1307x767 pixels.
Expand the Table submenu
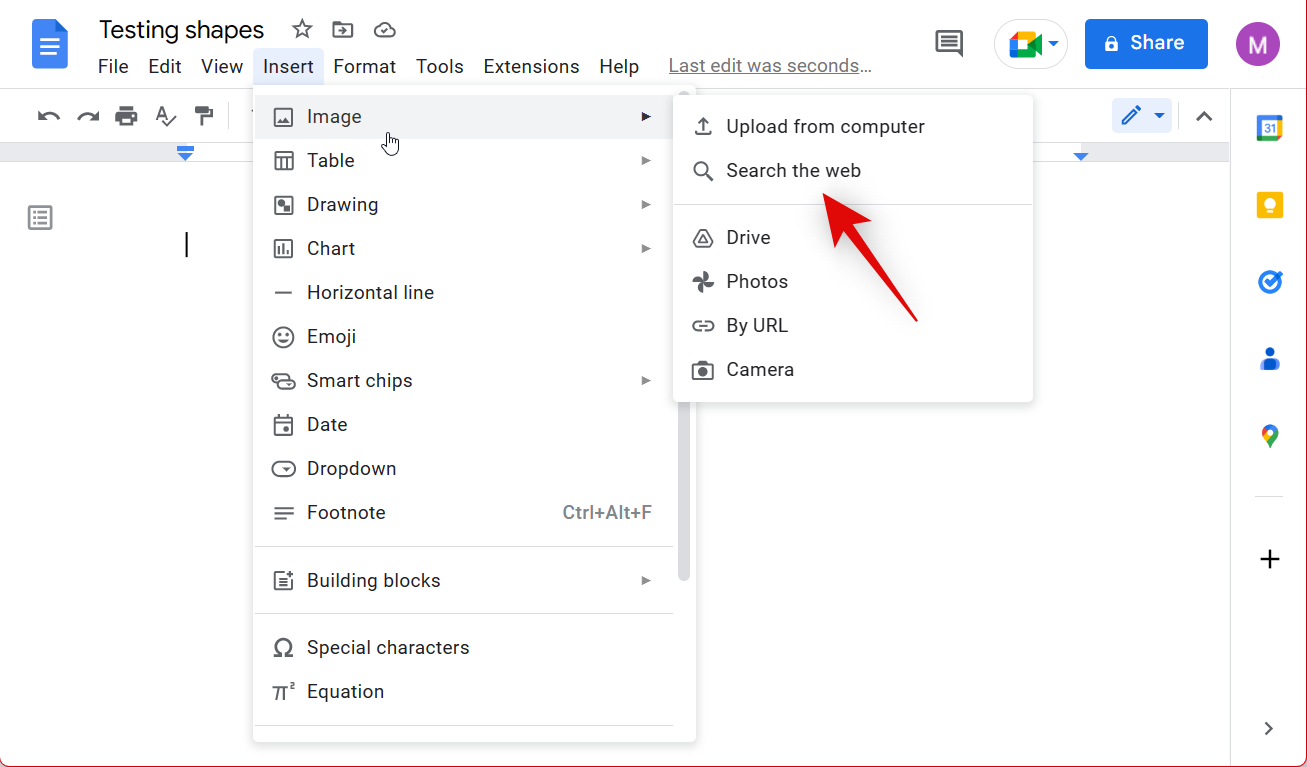(x=464, y=161)
